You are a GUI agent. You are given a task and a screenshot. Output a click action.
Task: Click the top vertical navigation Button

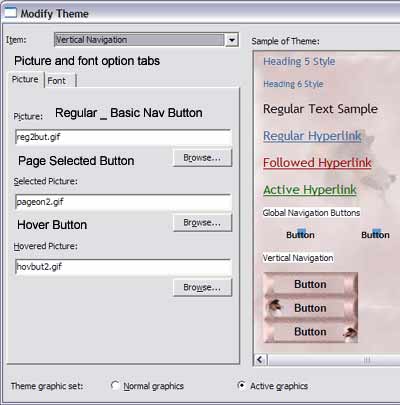tap(310, 284)
